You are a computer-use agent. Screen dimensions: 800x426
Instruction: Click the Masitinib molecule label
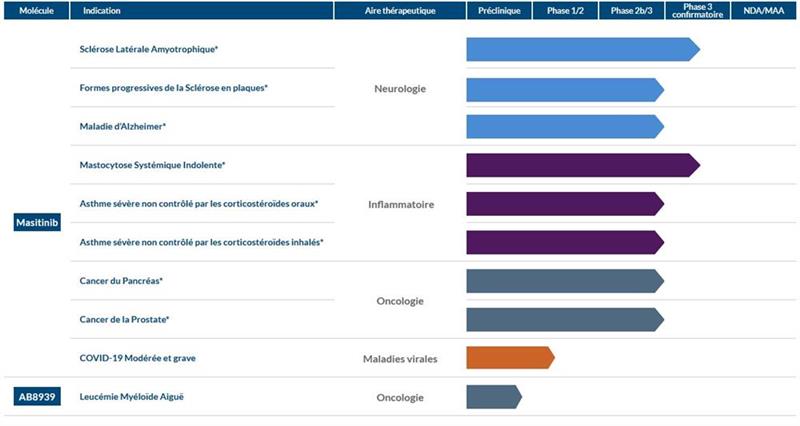[38, 222]
